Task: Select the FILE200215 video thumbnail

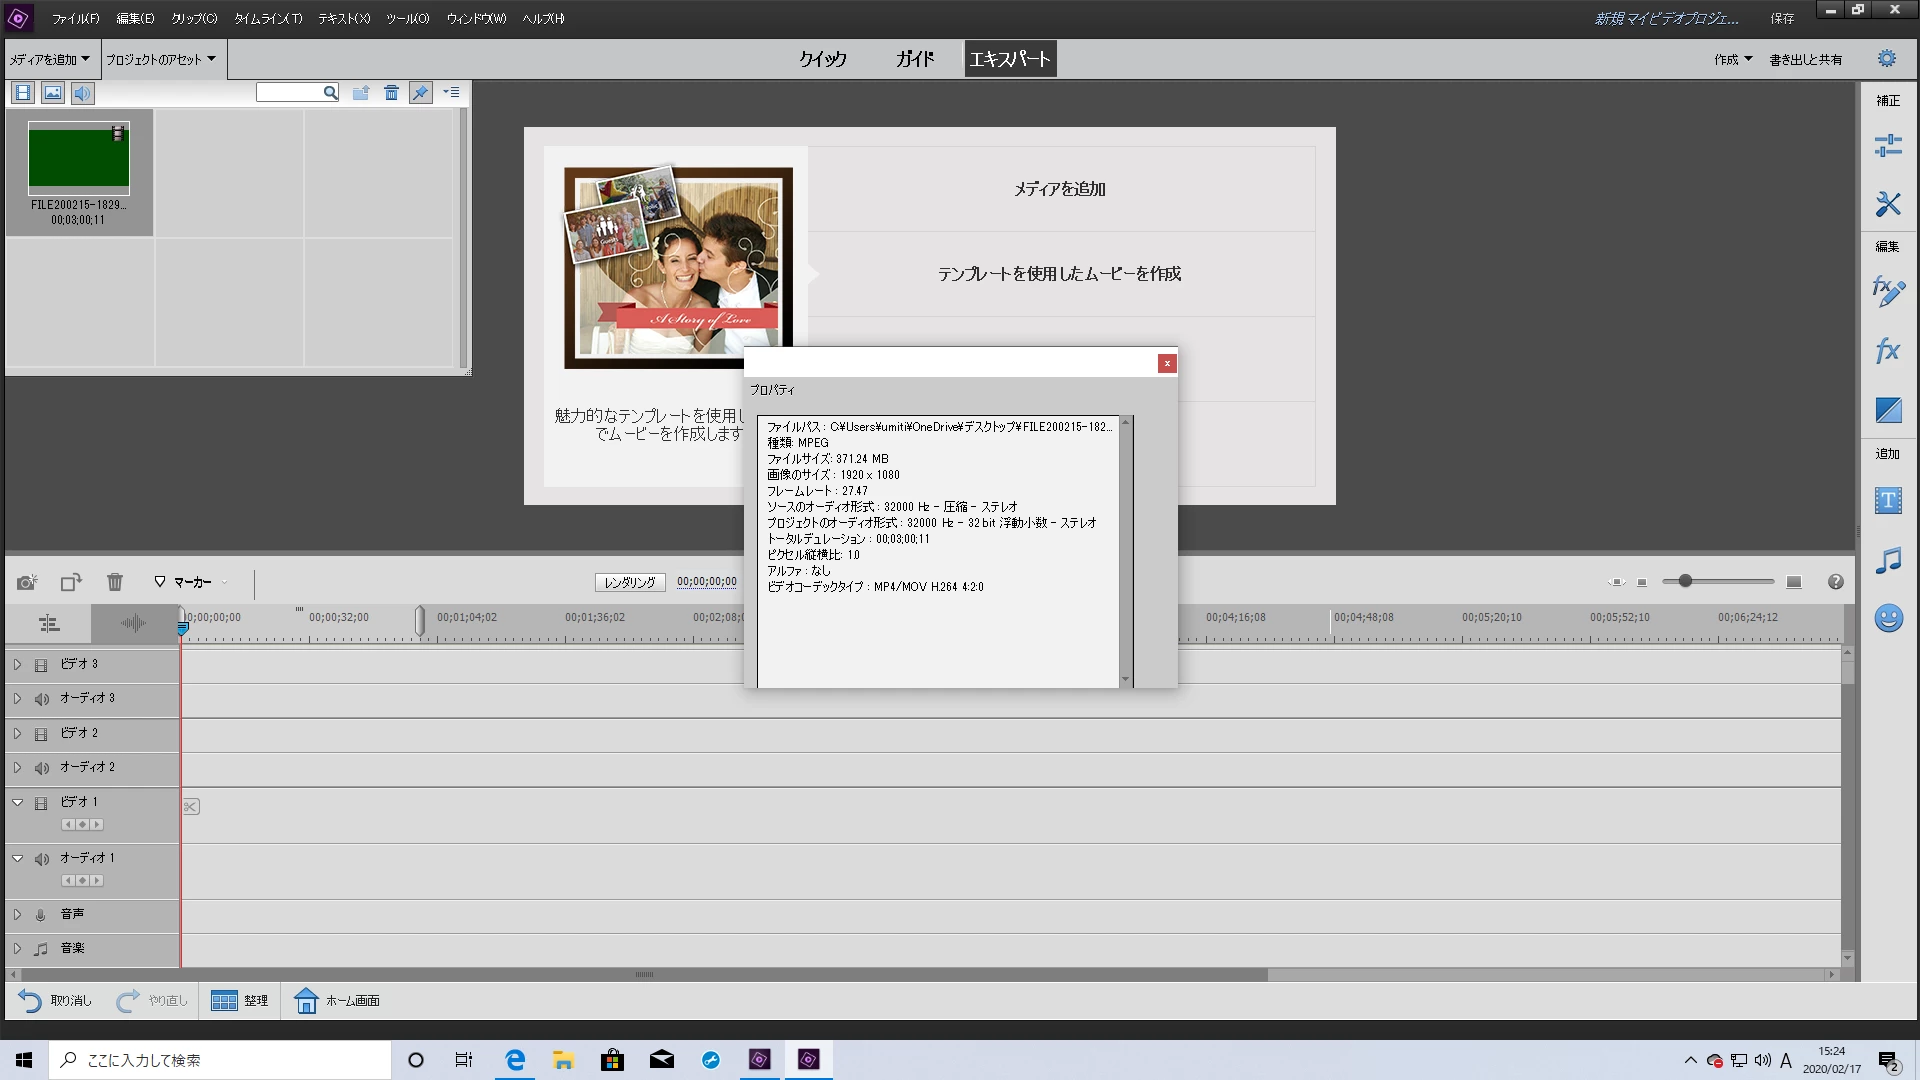Action: pos(79,158)
